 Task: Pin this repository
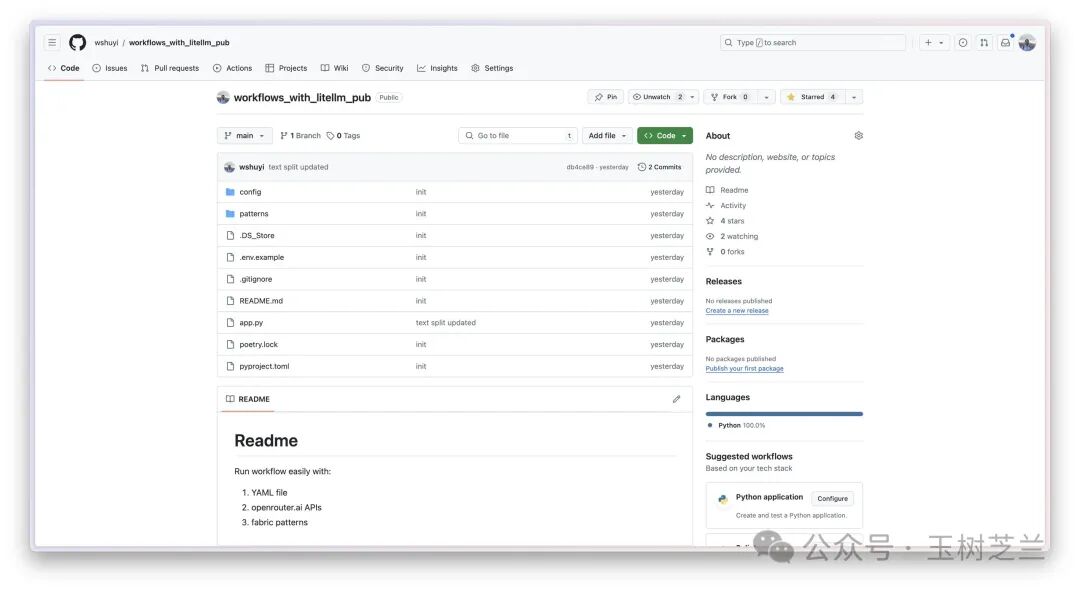click(x=605, y=97)
